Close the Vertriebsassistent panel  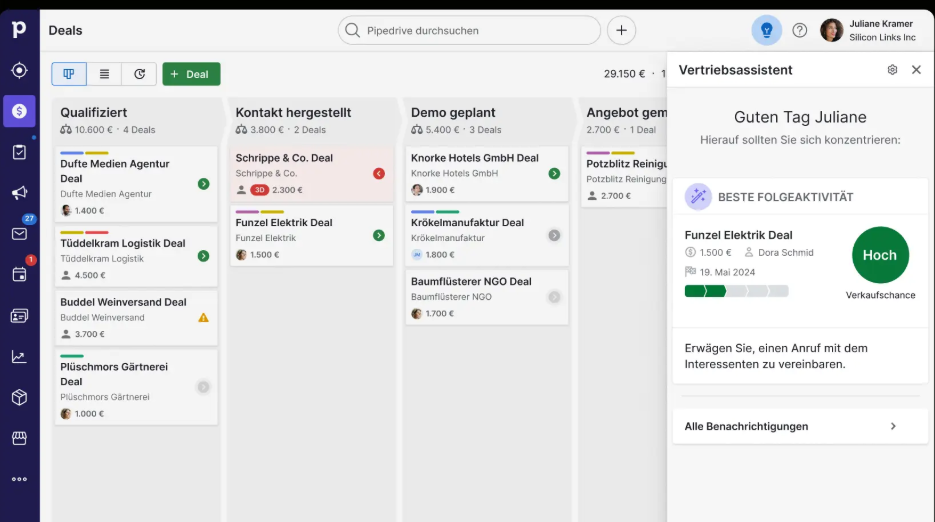[x=917, y=70]
